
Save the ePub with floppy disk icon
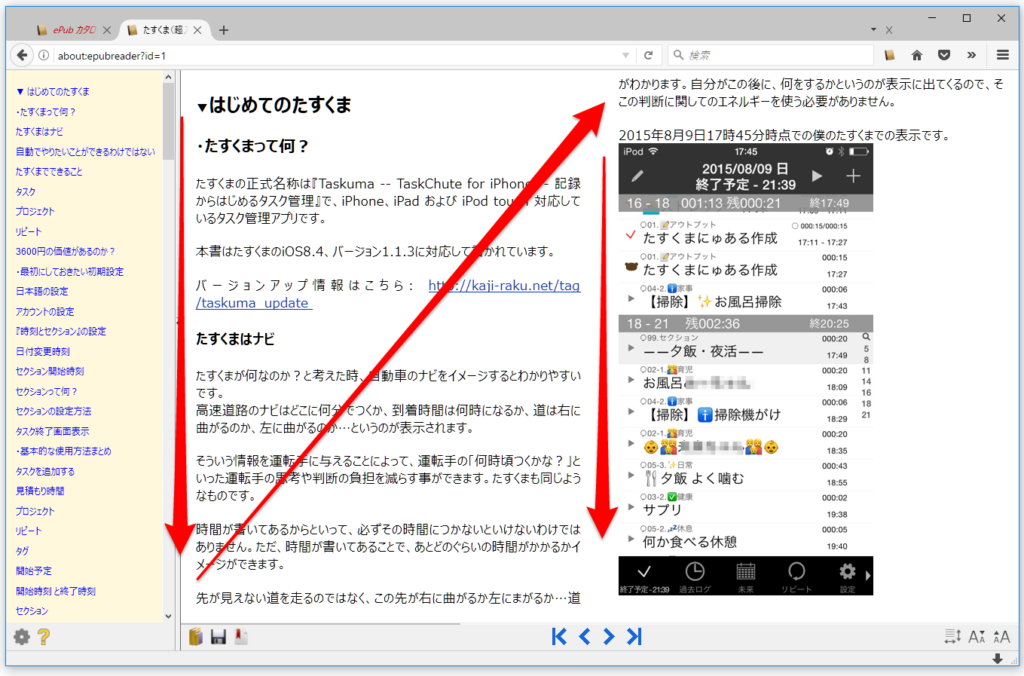click(218, 637)
